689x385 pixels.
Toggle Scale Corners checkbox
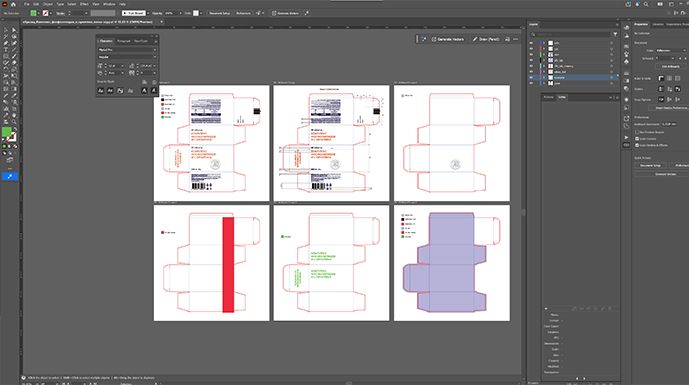637,138
